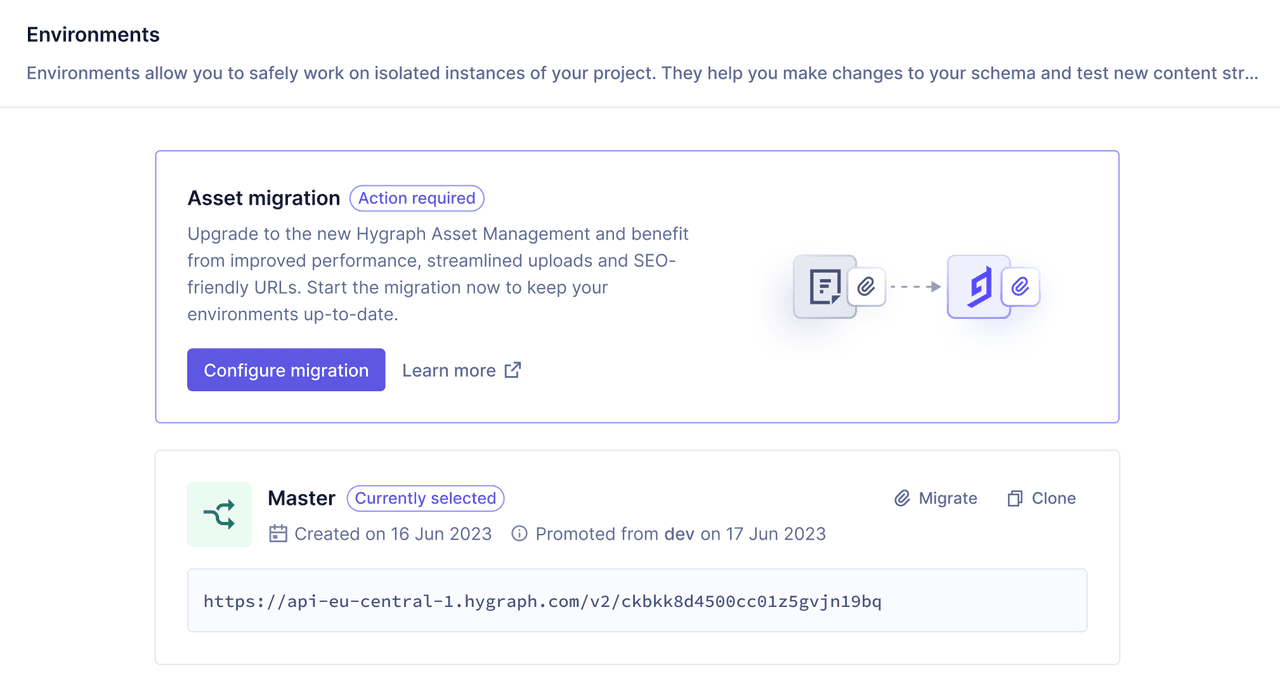Image resolution: width=1280 pixels, height=676 pixels.
Task: Click the copy icon beside Clone
Action: tap(1012, 498)
